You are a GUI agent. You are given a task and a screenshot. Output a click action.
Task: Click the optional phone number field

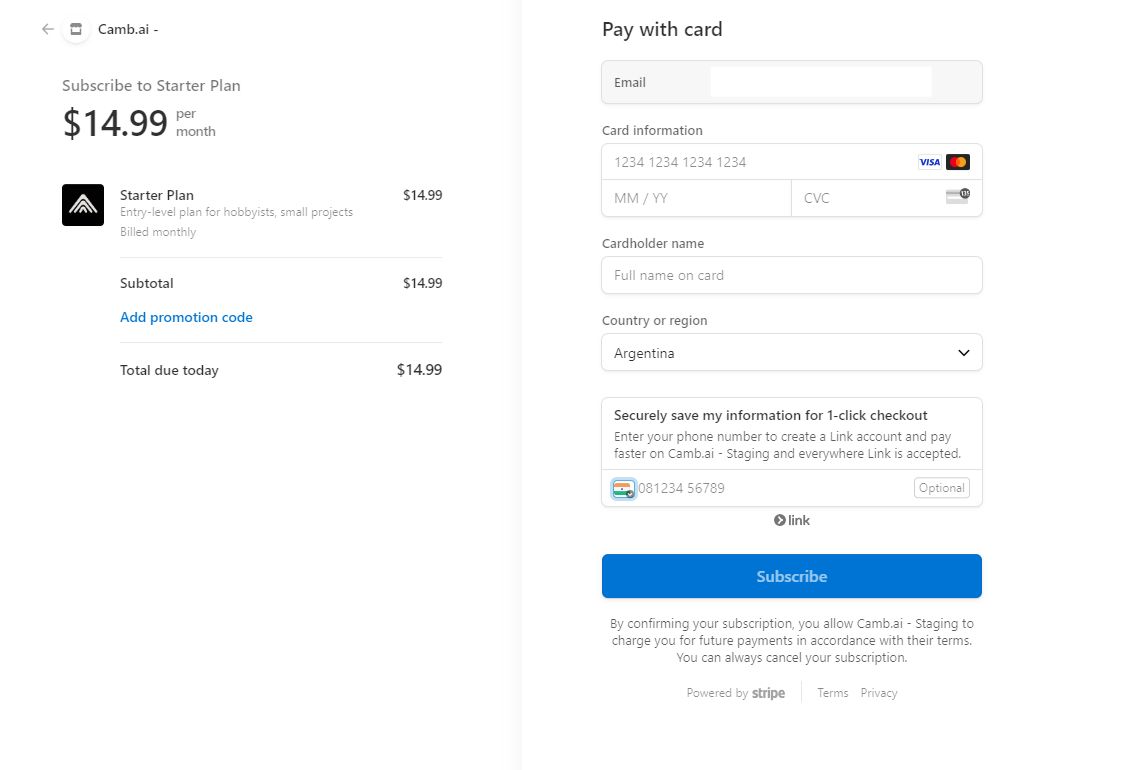coord(770,488)
